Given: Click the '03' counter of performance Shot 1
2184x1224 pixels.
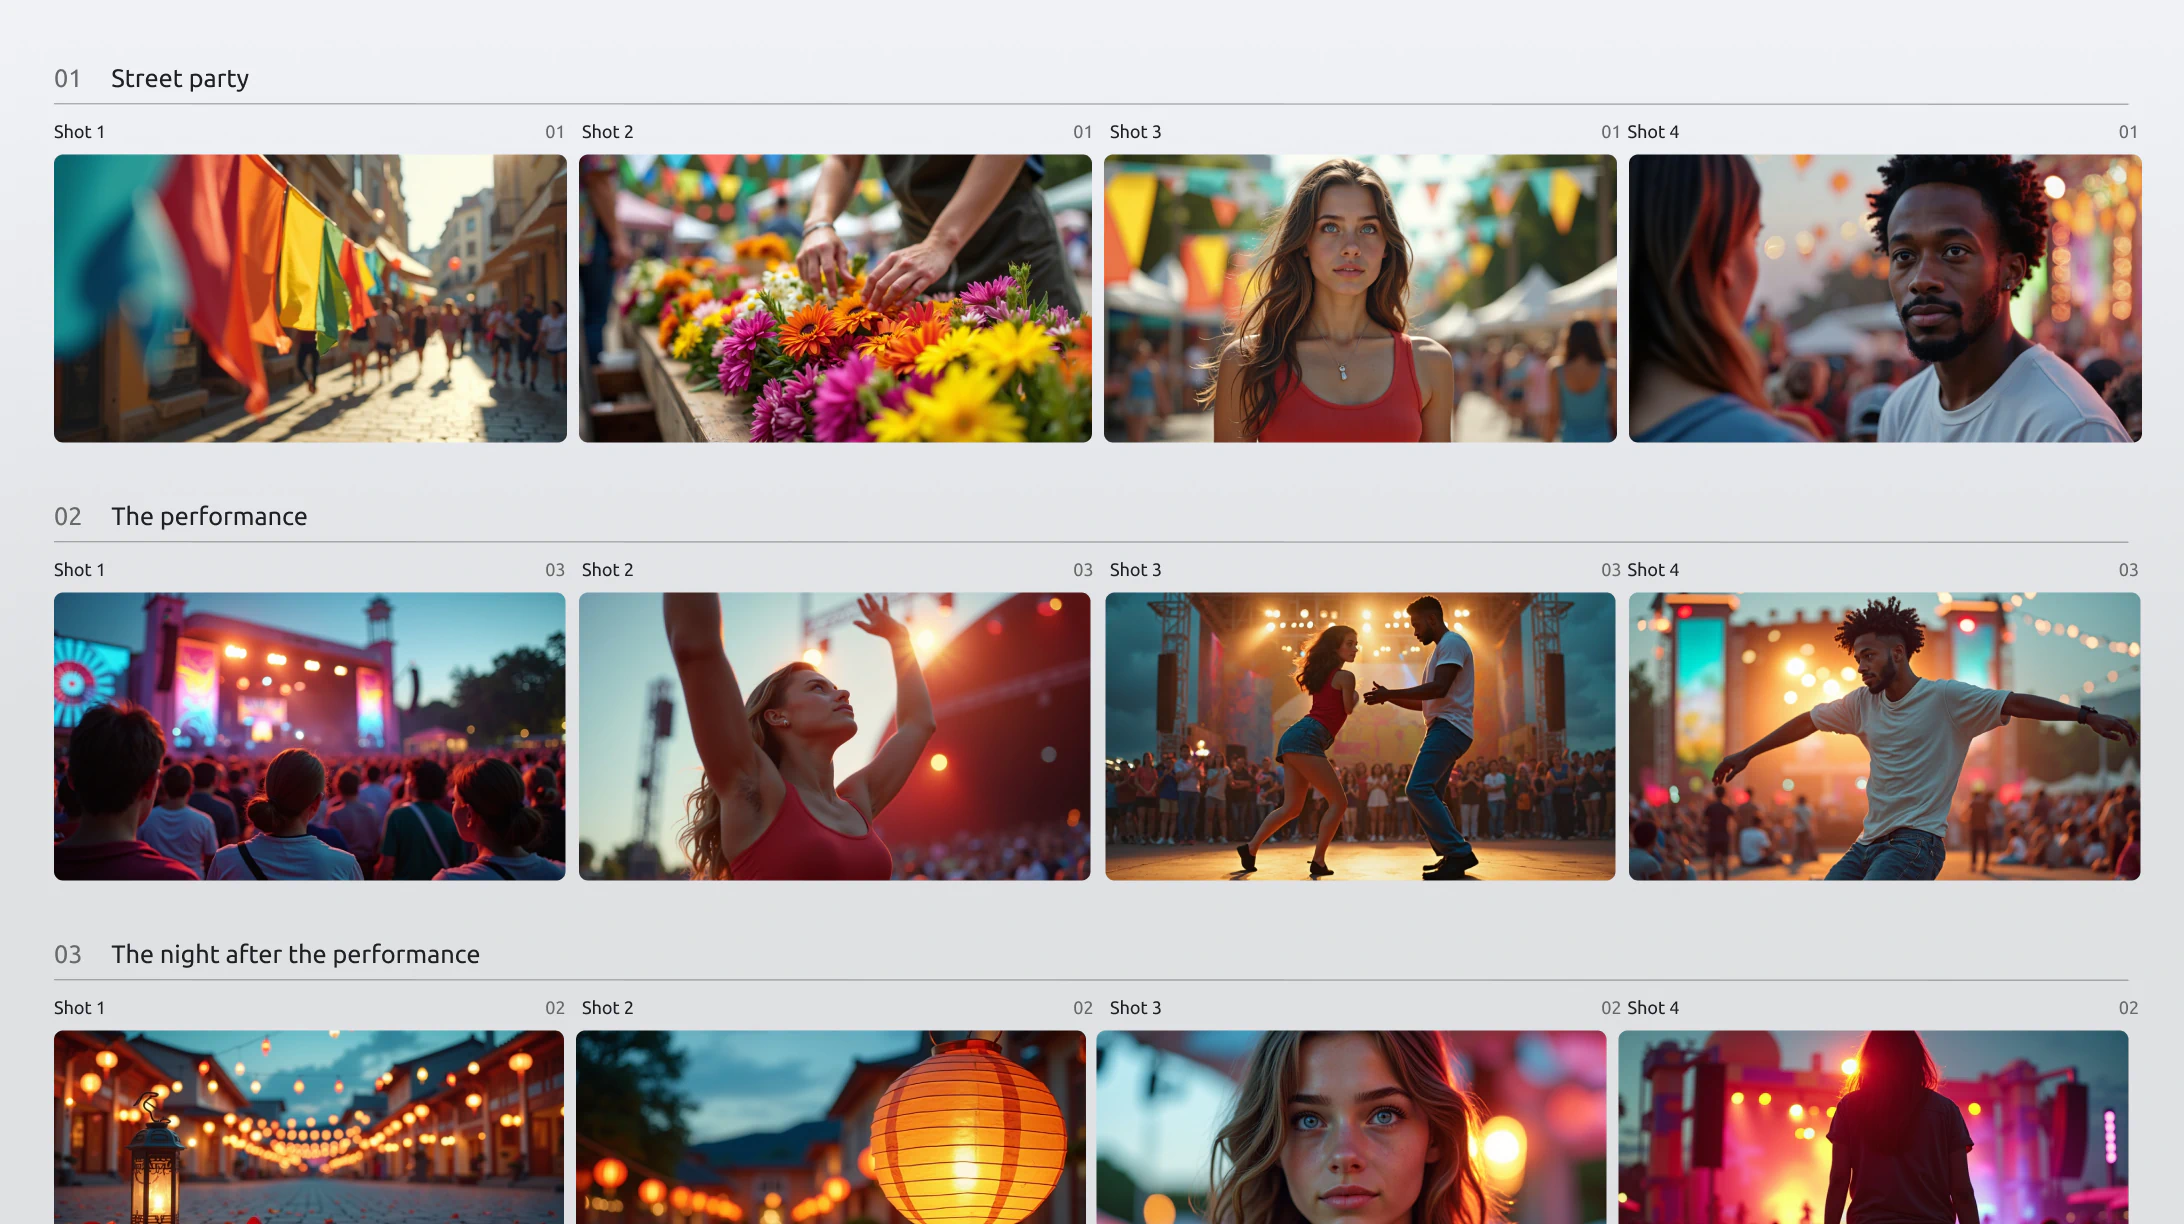Looking at the screenshot, I should [555, 570].
